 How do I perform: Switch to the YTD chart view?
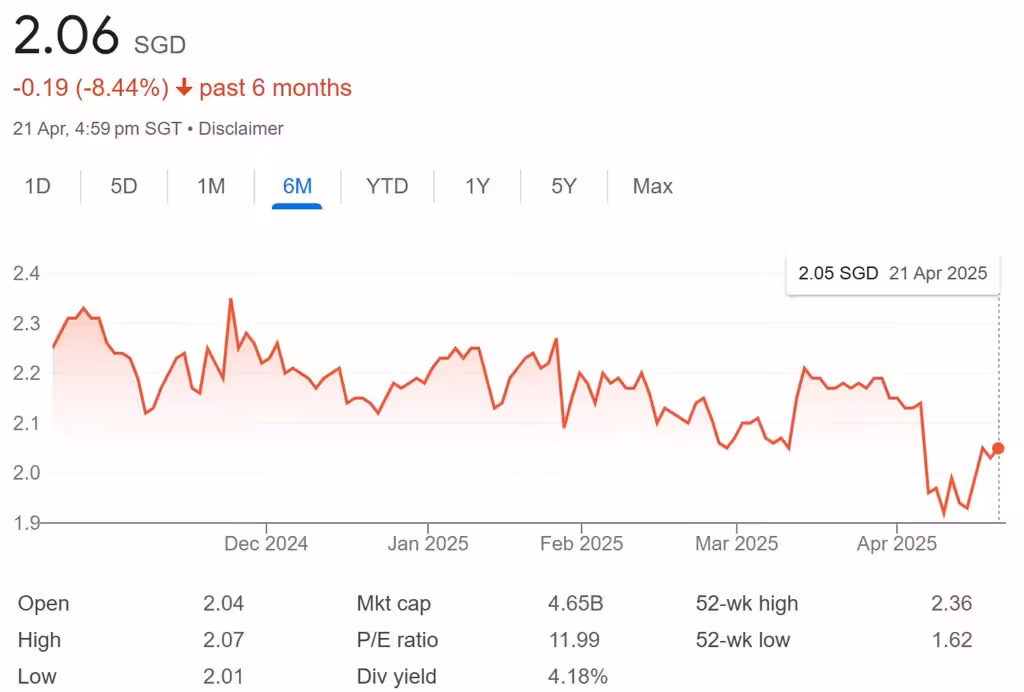(x=387, y=186)
